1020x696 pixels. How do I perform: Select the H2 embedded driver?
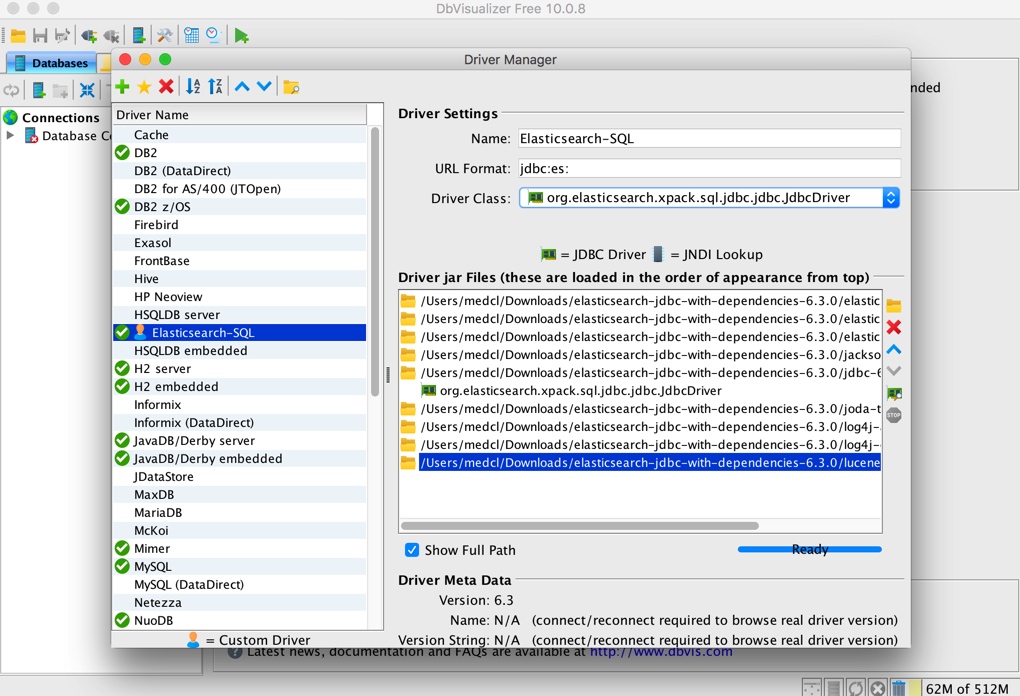tap(239, 386)
